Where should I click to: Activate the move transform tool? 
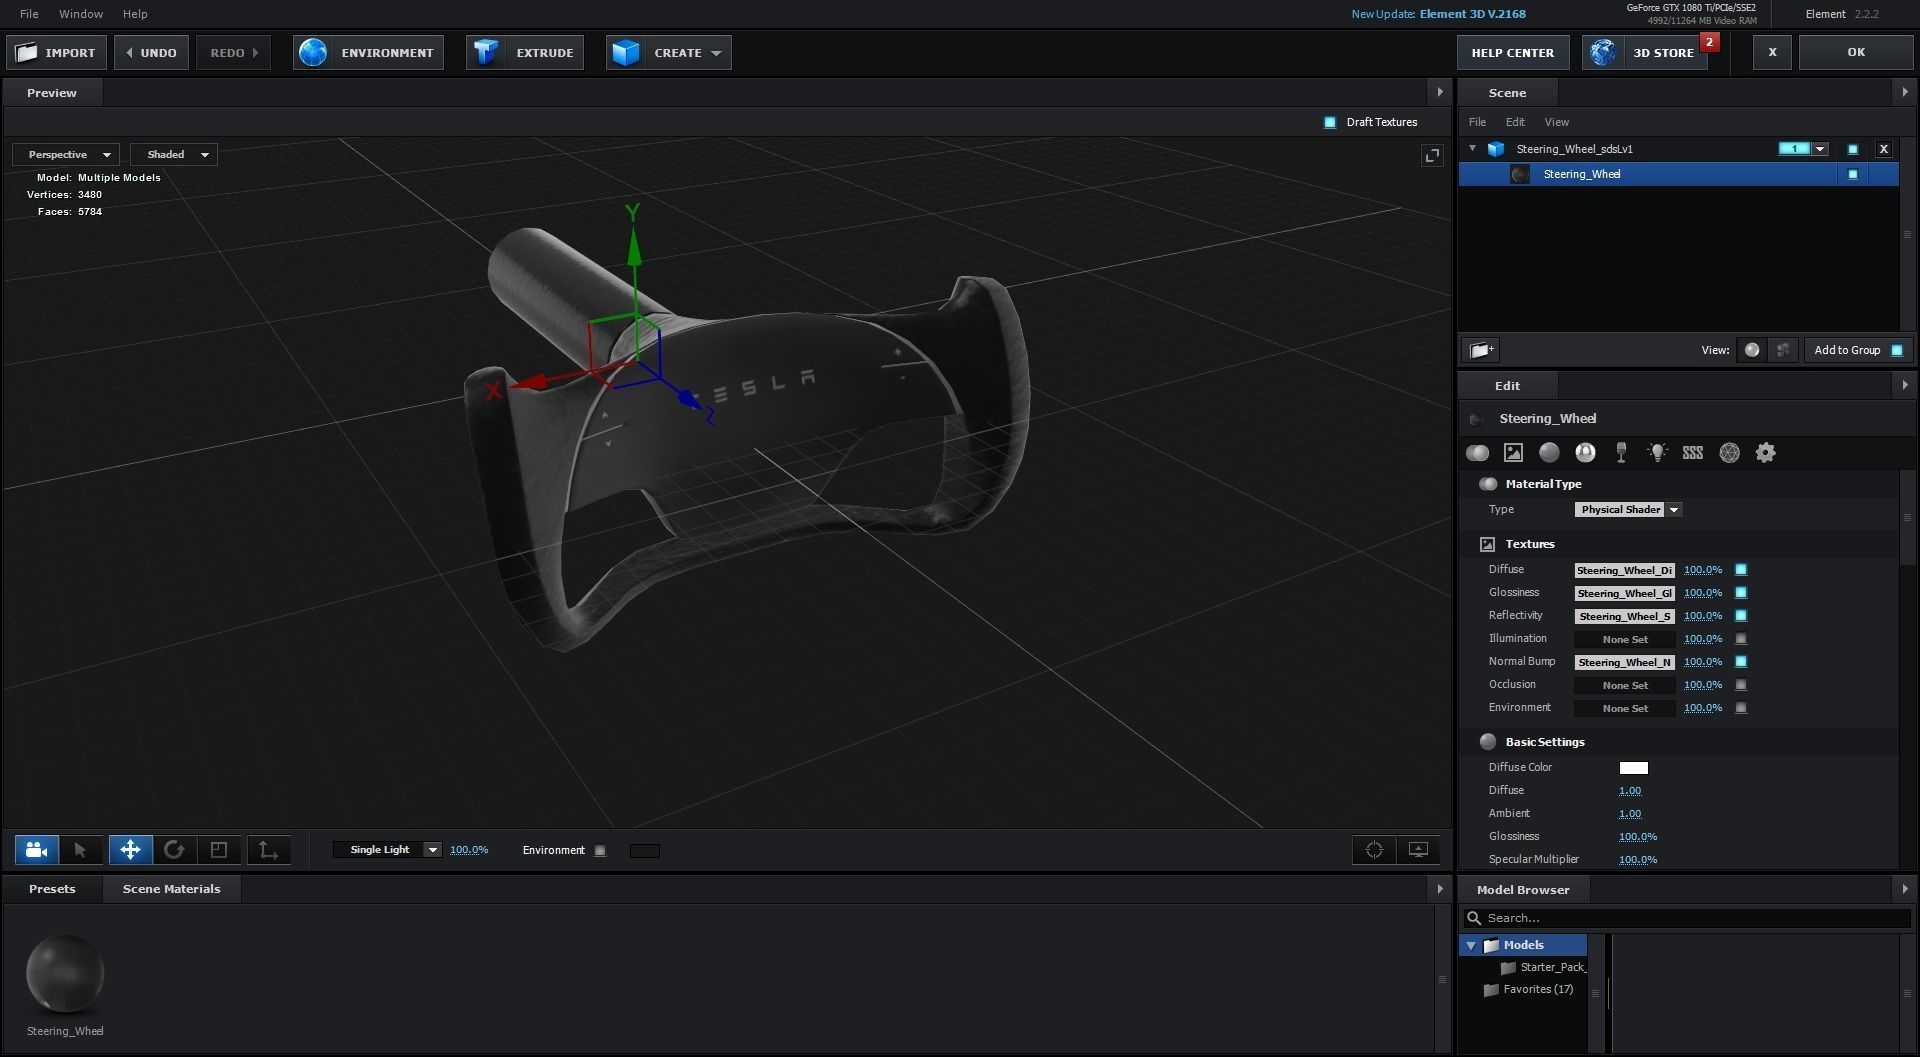coord(130,850)
